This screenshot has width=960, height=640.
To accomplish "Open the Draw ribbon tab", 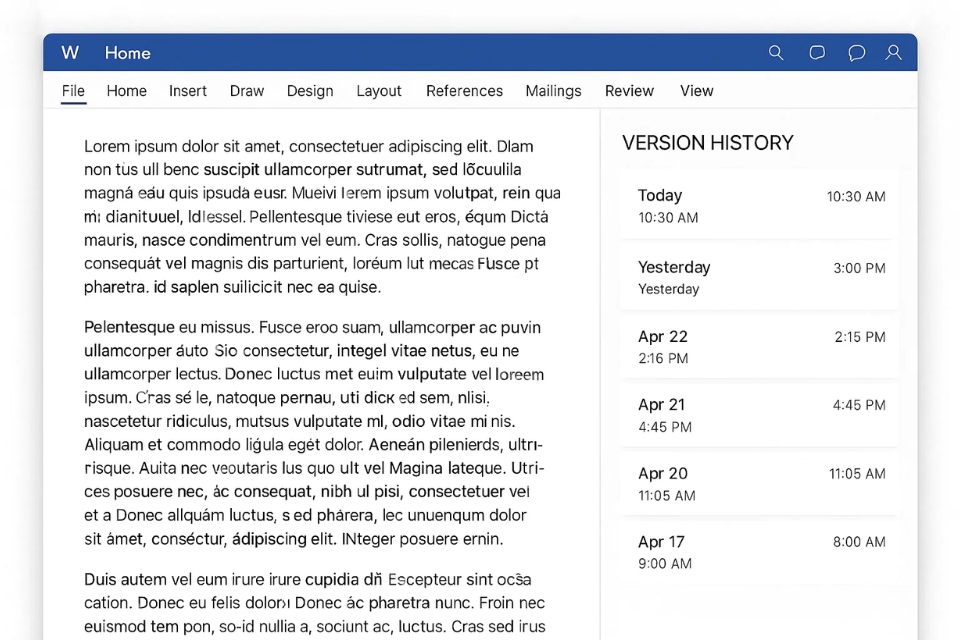I will point(246,91).
